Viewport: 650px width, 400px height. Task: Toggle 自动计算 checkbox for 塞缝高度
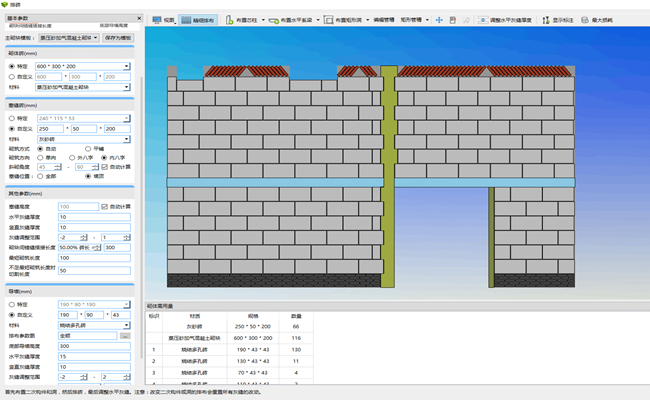point(105,206)
